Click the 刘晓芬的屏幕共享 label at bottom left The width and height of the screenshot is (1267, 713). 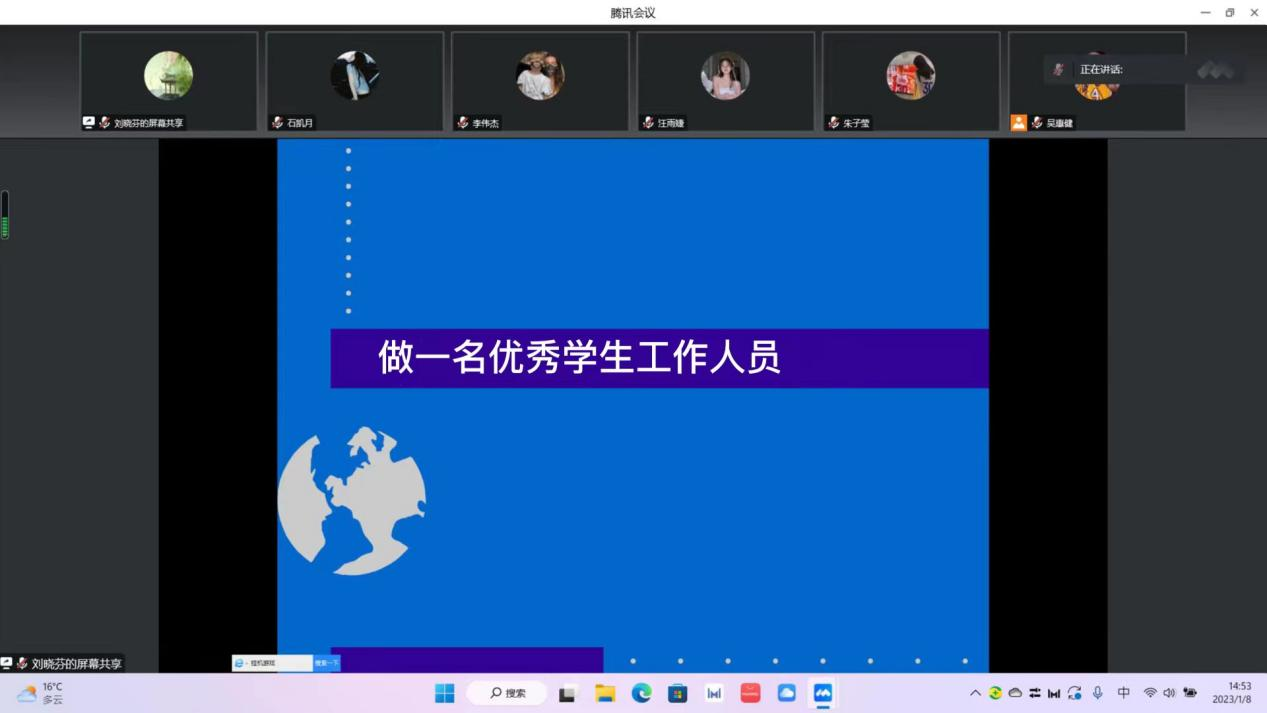68,664
